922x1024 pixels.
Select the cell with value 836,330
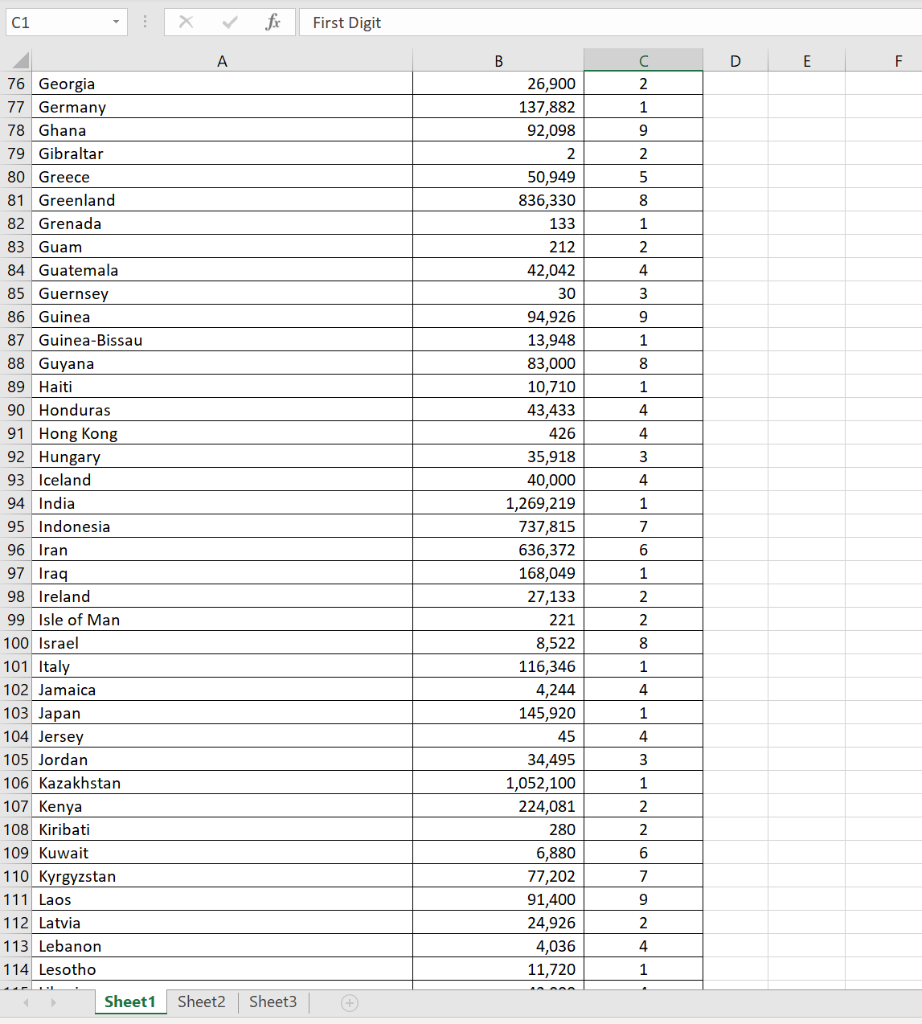[498, 200]
